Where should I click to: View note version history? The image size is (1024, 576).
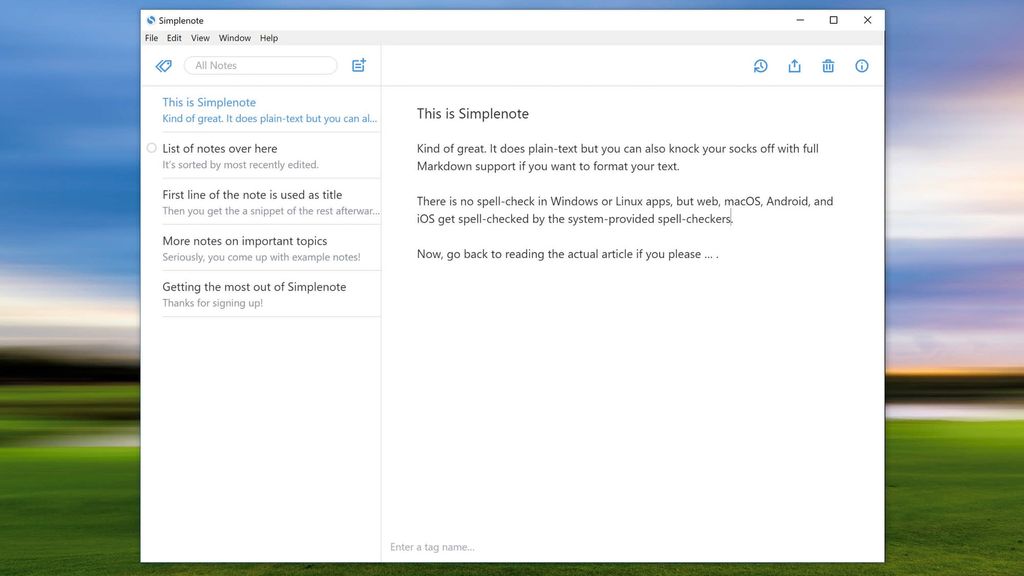click(760, 65)
